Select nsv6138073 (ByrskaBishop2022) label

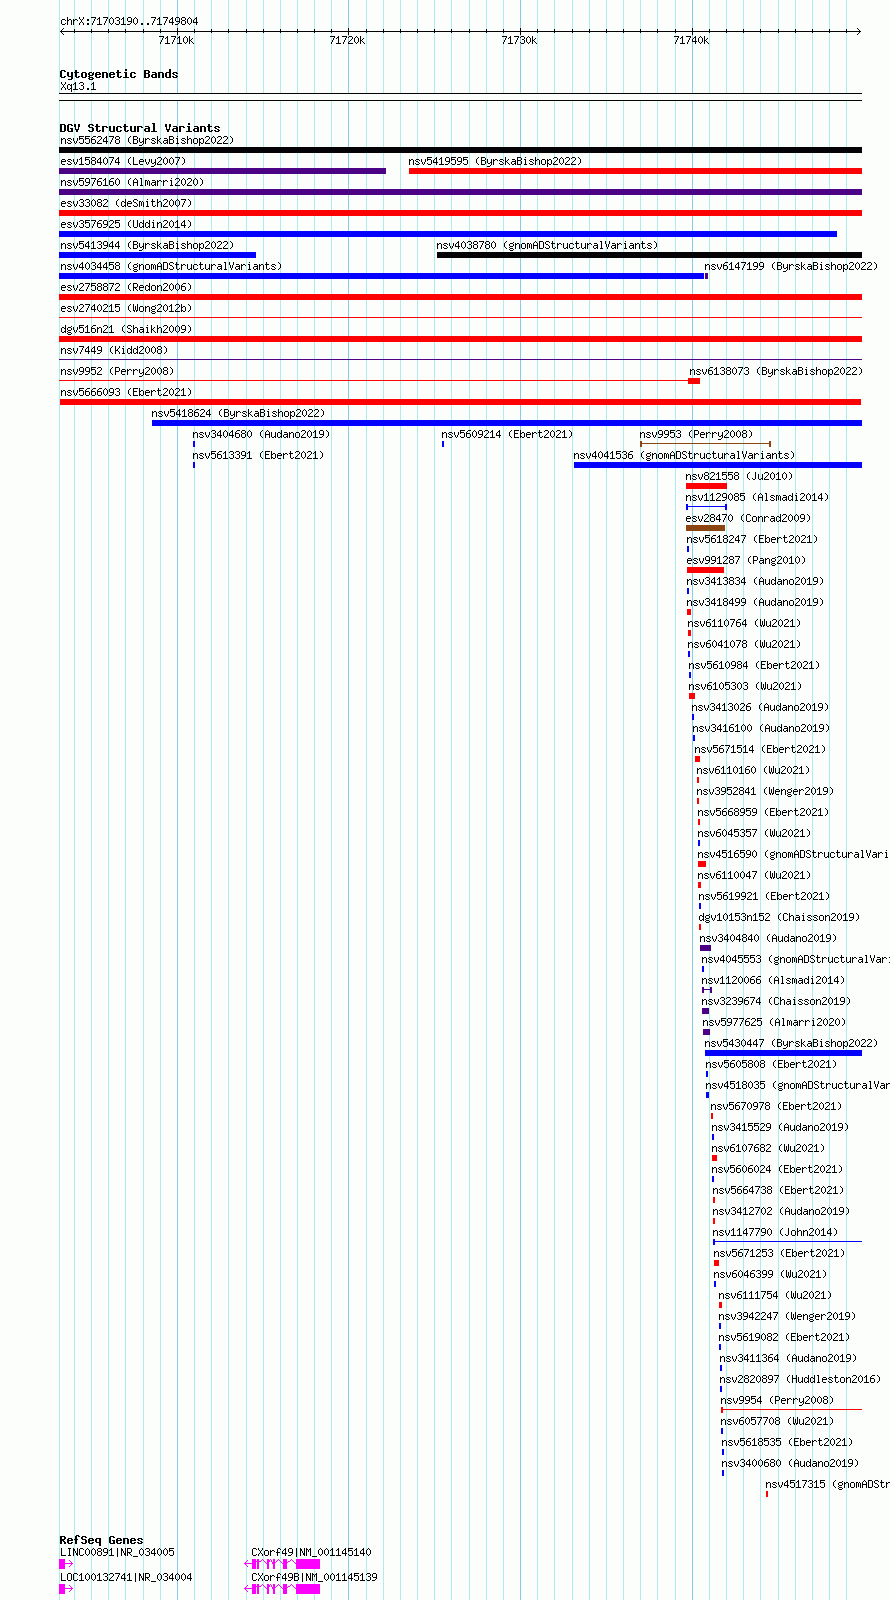(x=775, y=371)
